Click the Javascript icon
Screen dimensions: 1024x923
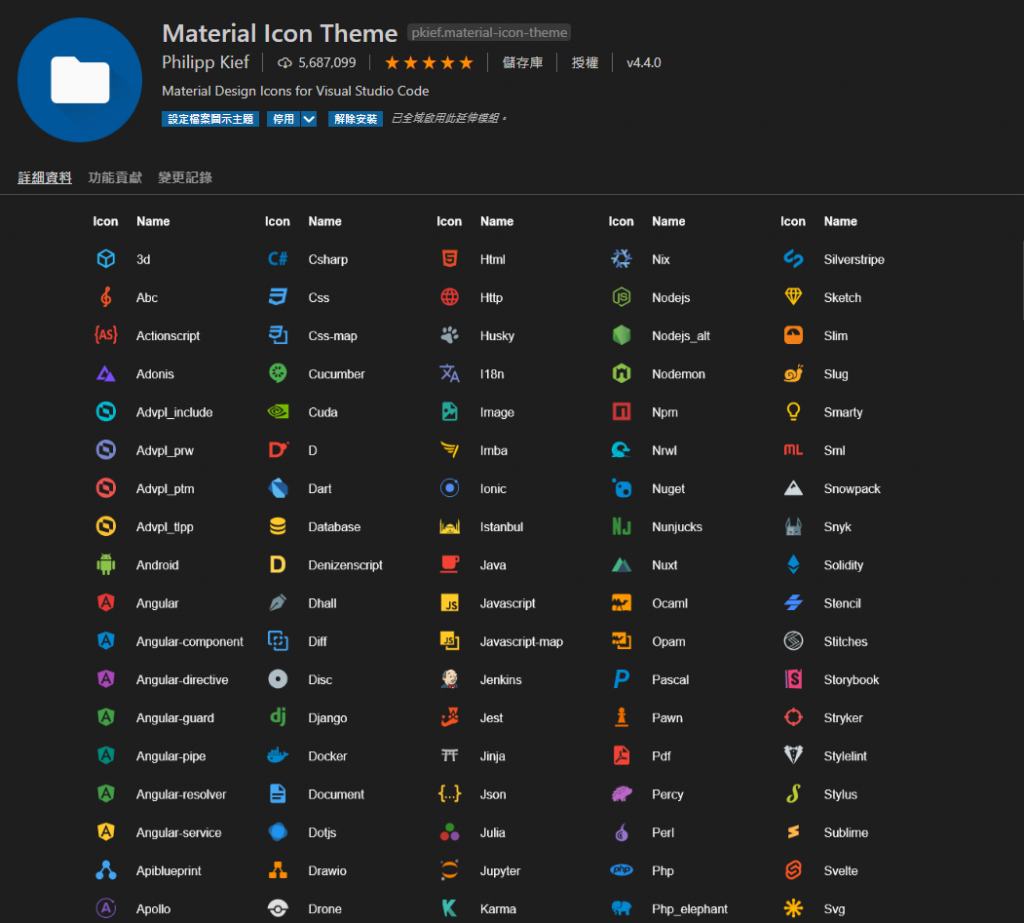[449, 602]
